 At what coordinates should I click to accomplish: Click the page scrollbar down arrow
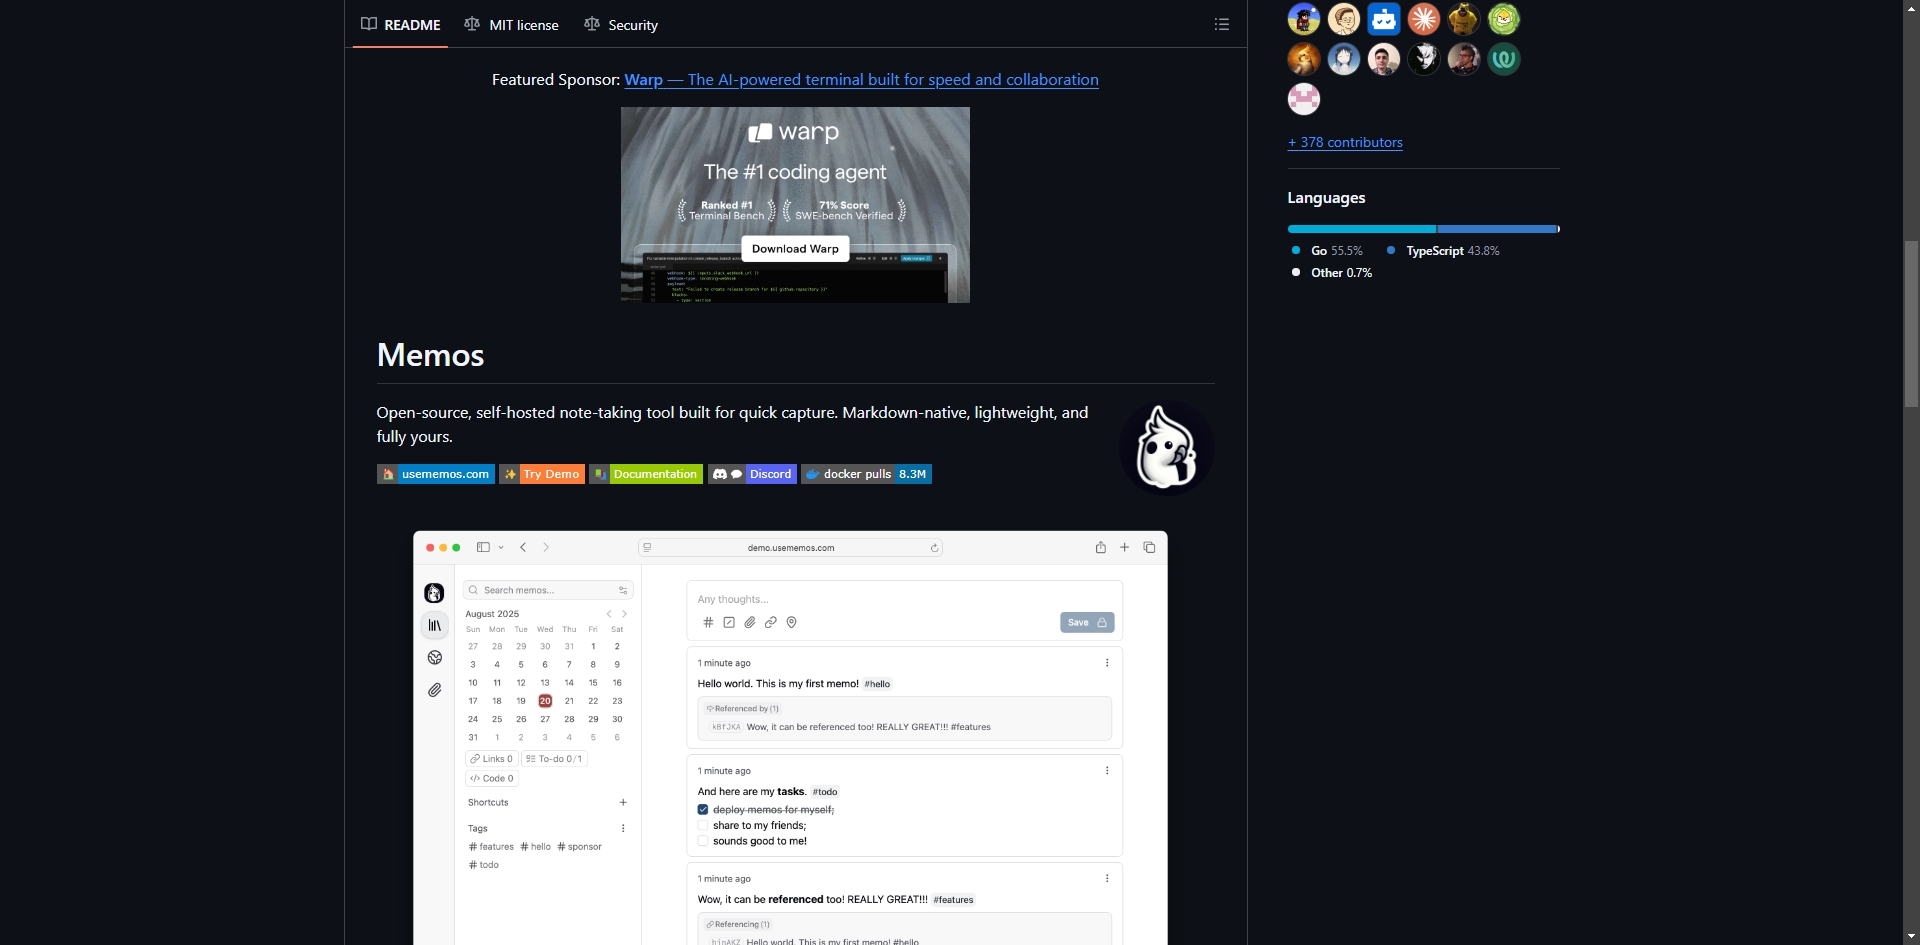point(1911,937)
